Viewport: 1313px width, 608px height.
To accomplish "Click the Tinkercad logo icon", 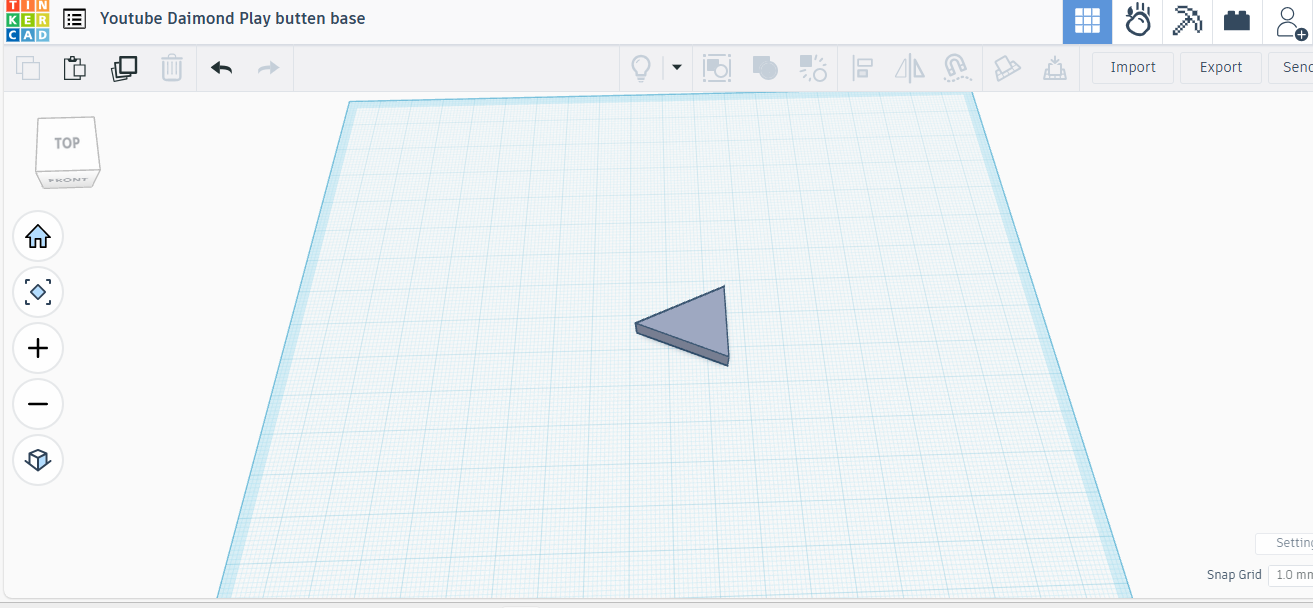I will (x=27, y=21).
